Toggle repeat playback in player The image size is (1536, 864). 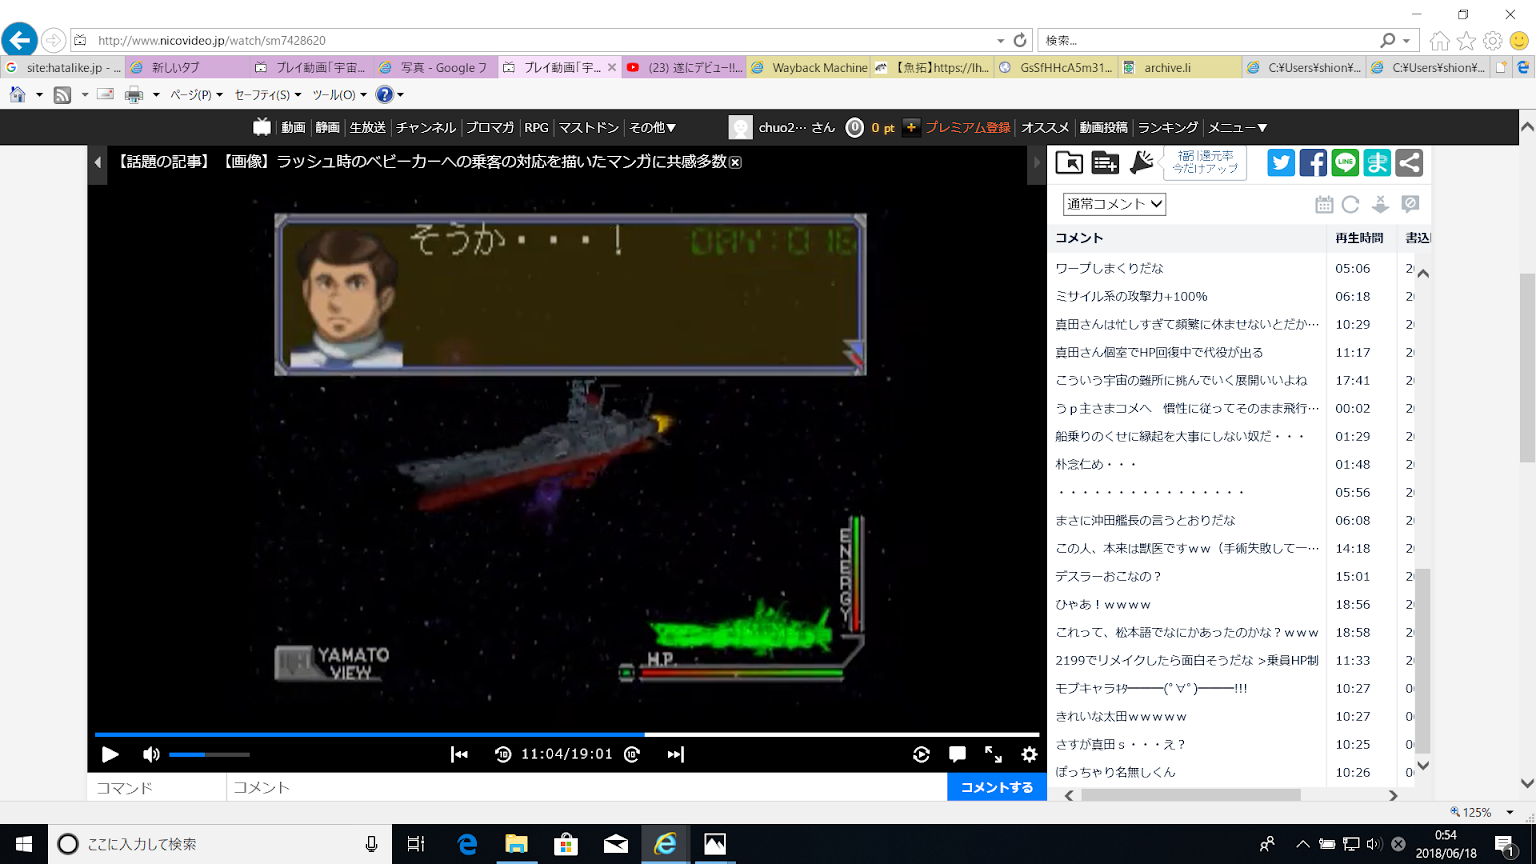click(921, 754)
